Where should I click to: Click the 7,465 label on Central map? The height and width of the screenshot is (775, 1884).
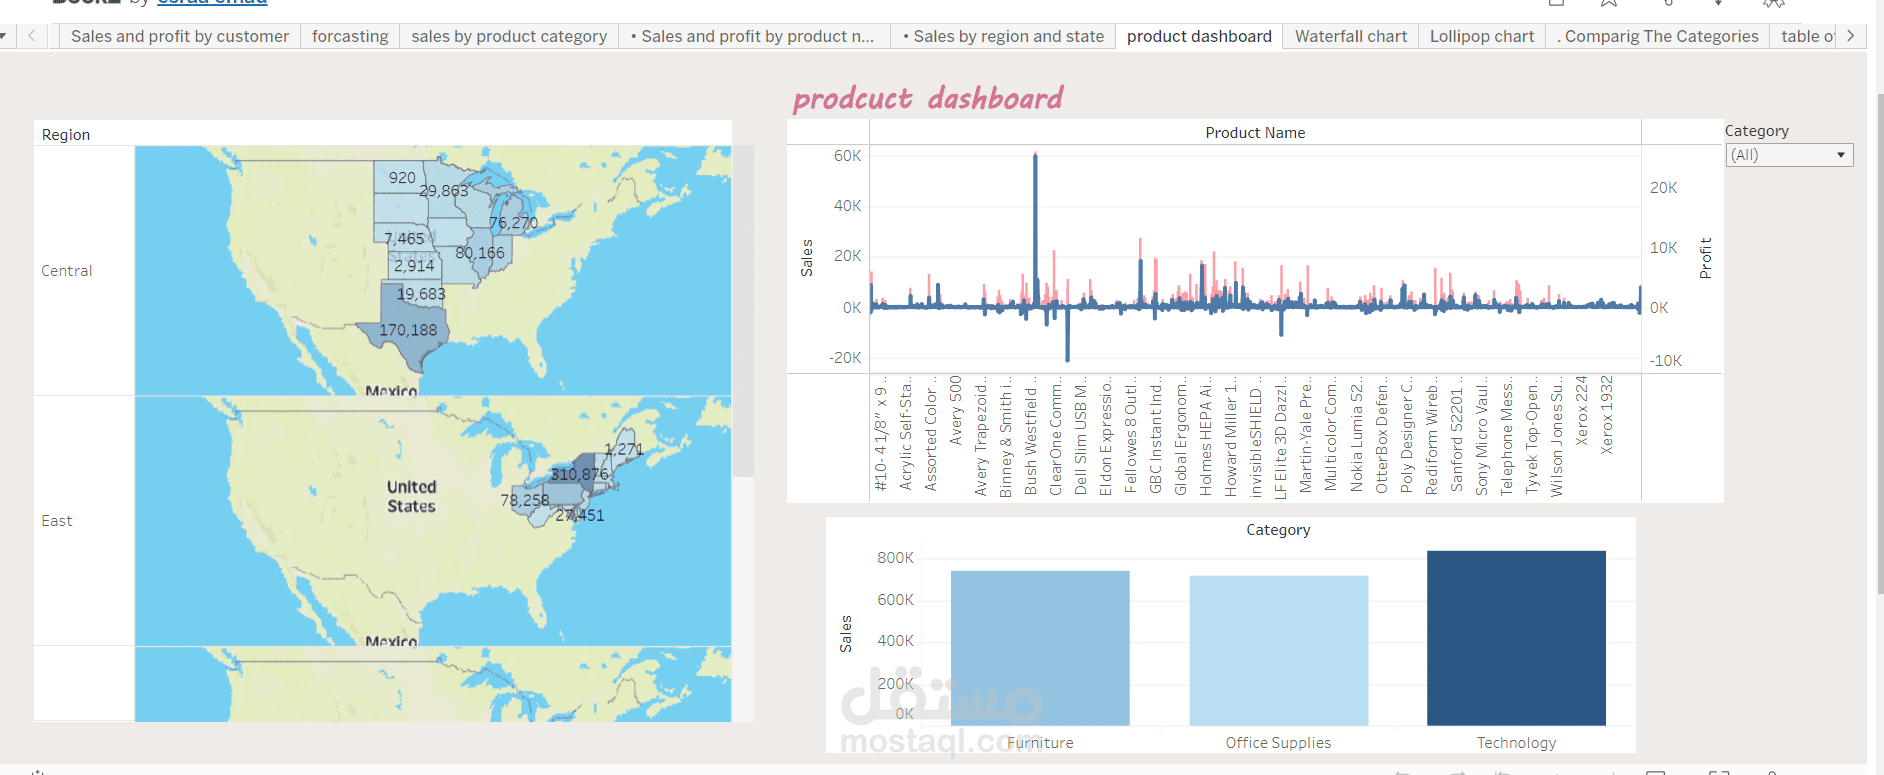pos(404,239)
